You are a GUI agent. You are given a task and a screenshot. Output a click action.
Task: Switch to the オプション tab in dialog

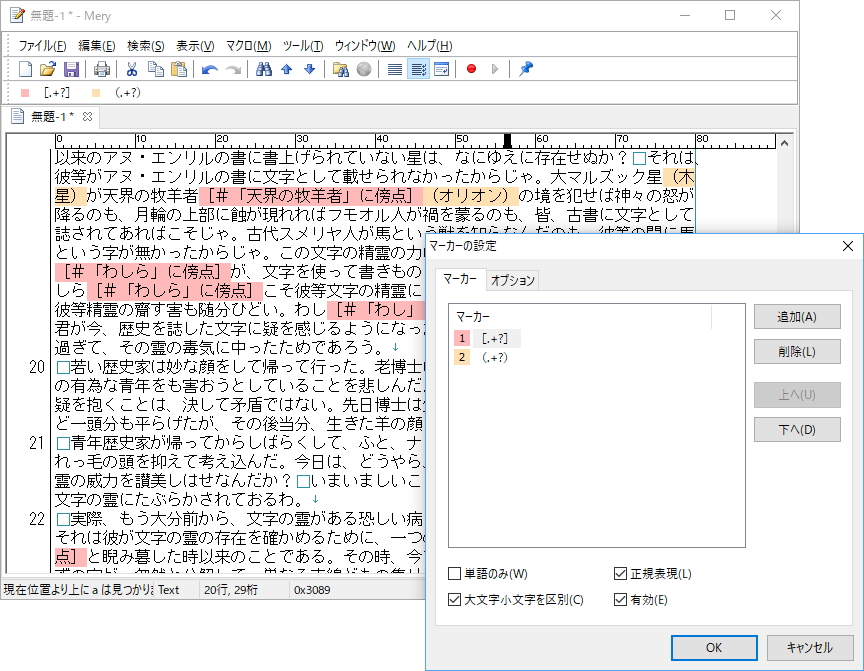[512, 280]
